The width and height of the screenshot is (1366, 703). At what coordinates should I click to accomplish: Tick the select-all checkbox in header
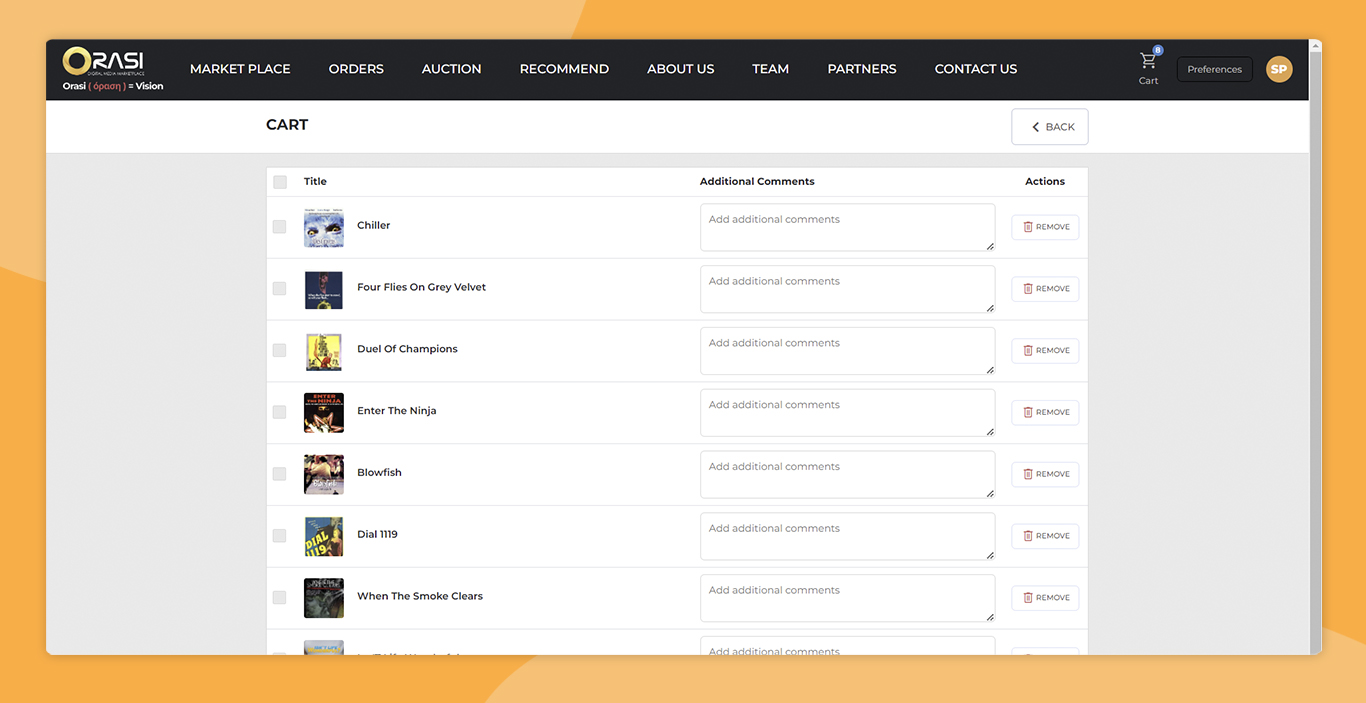click(x=280, y=182)
